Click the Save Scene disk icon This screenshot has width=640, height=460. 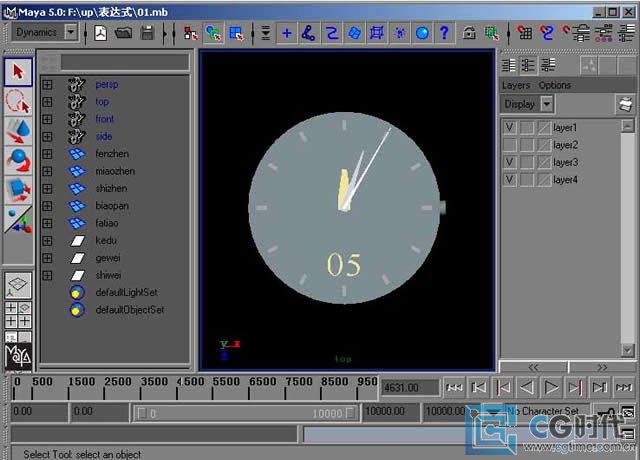tap(147, 33)
